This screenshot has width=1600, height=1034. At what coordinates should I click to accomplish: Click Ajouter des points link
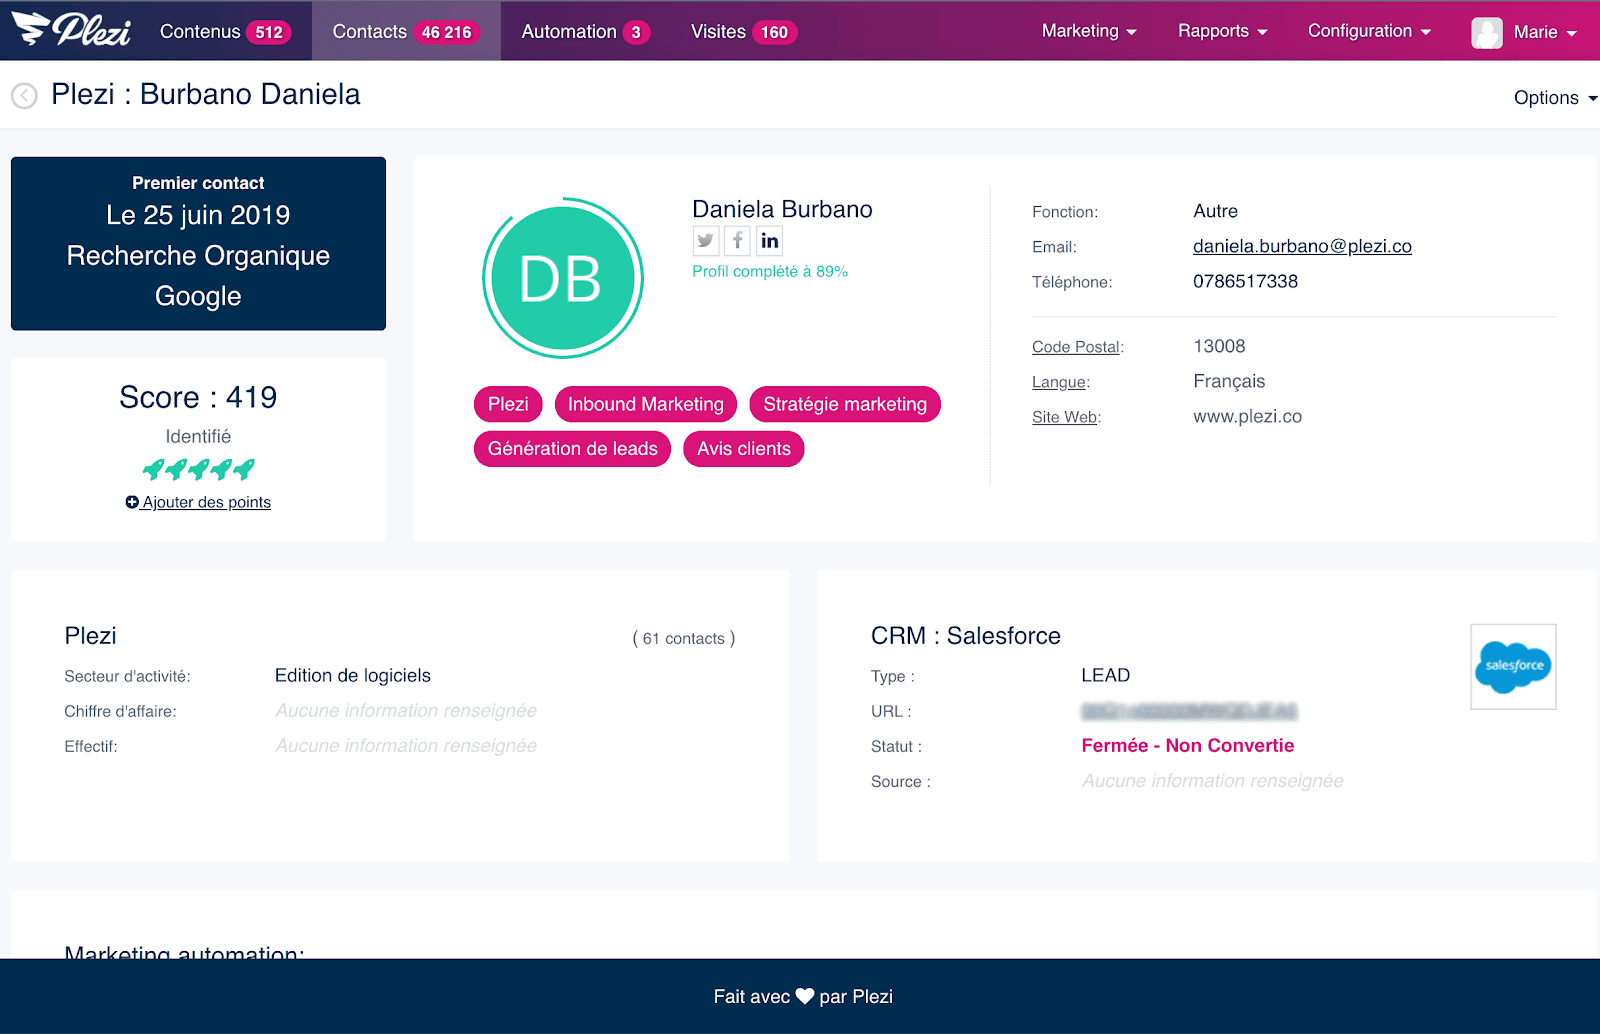pyautogui.click(x=198, y=502)
